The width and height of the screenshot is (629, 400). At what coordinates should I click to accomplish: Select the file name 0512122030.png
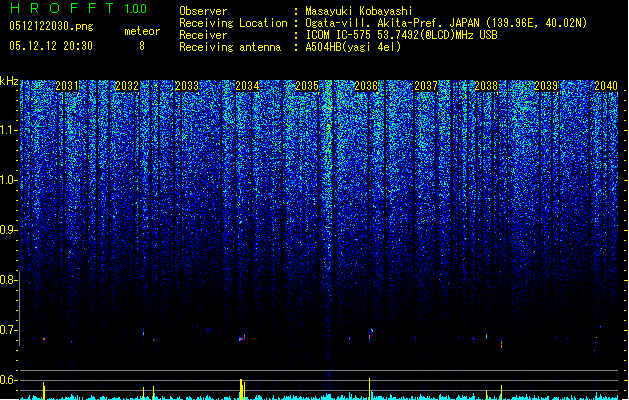(51, 26)
